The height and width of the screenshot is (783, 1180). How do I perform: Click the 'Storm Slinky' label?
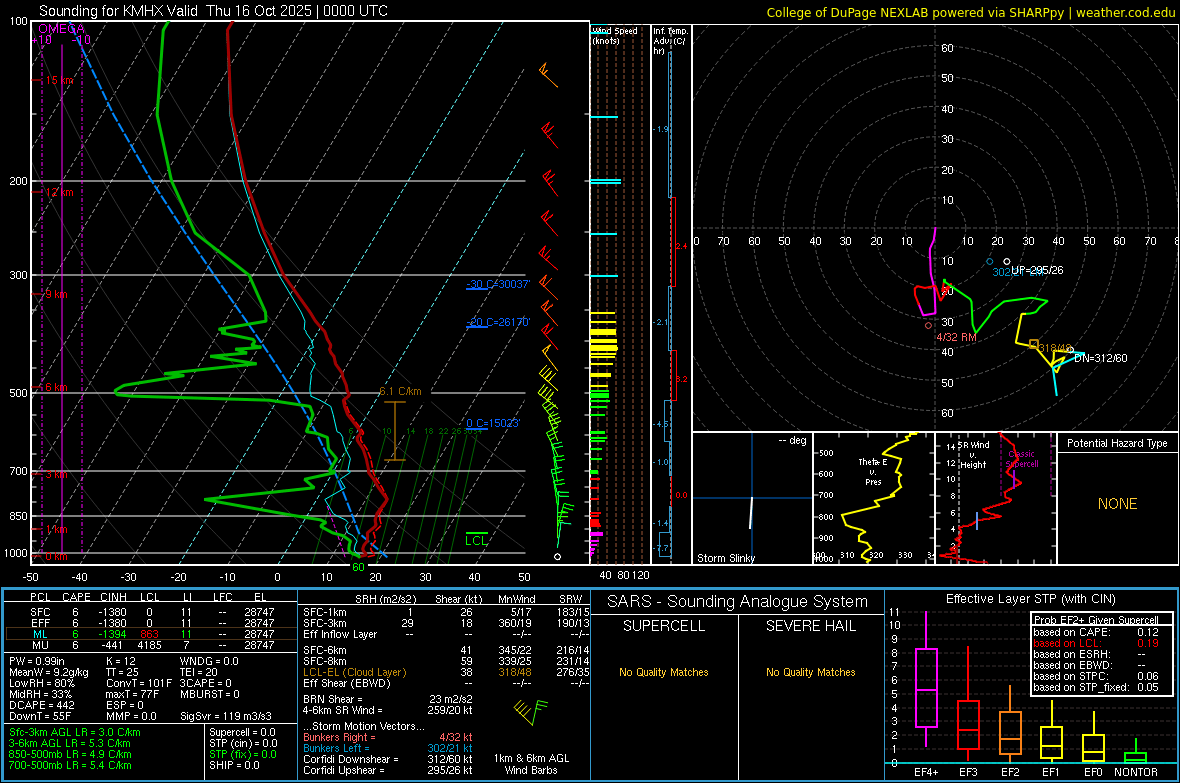725,558
